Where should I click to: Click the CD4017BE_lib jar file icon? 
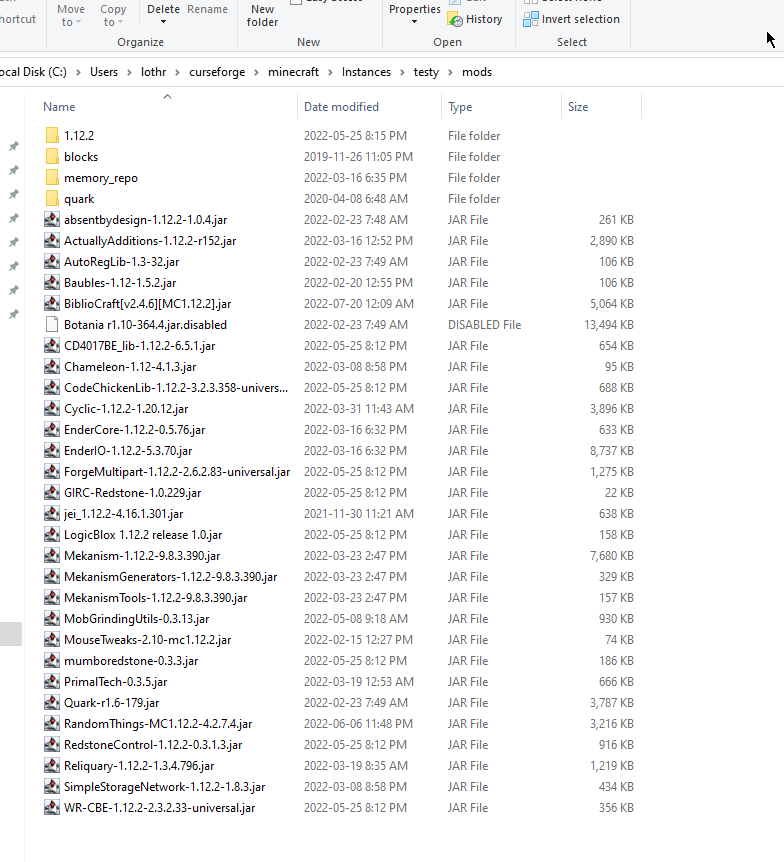(x=52, y=345)
